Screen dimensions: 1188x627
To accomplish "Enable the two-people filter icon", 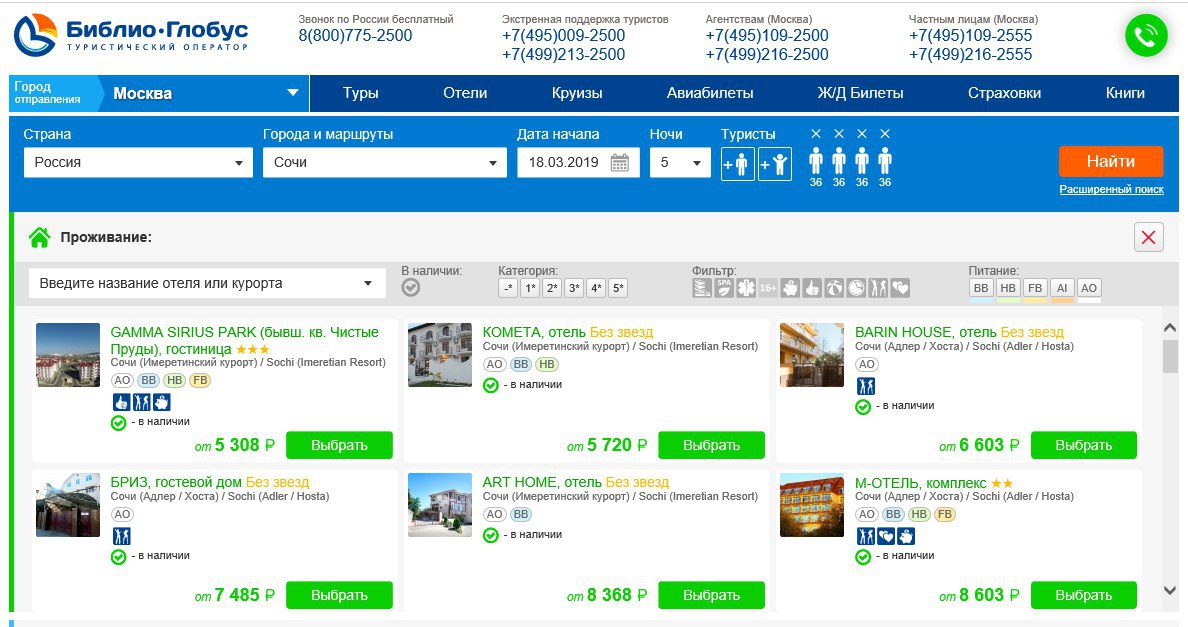I will (x=878, y=288).
